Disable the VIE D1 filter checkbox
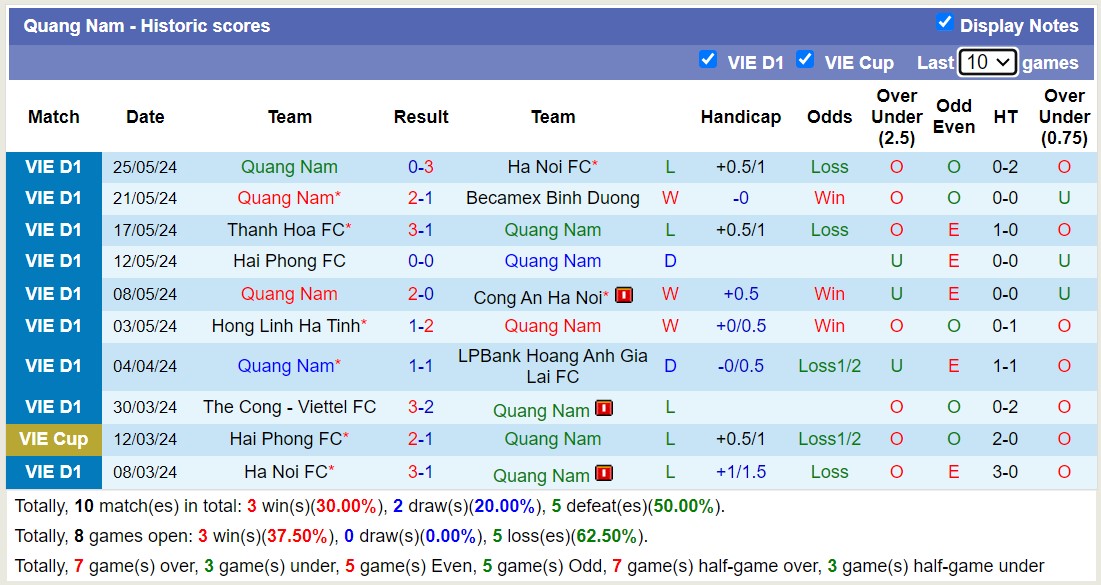 point(709,59)
